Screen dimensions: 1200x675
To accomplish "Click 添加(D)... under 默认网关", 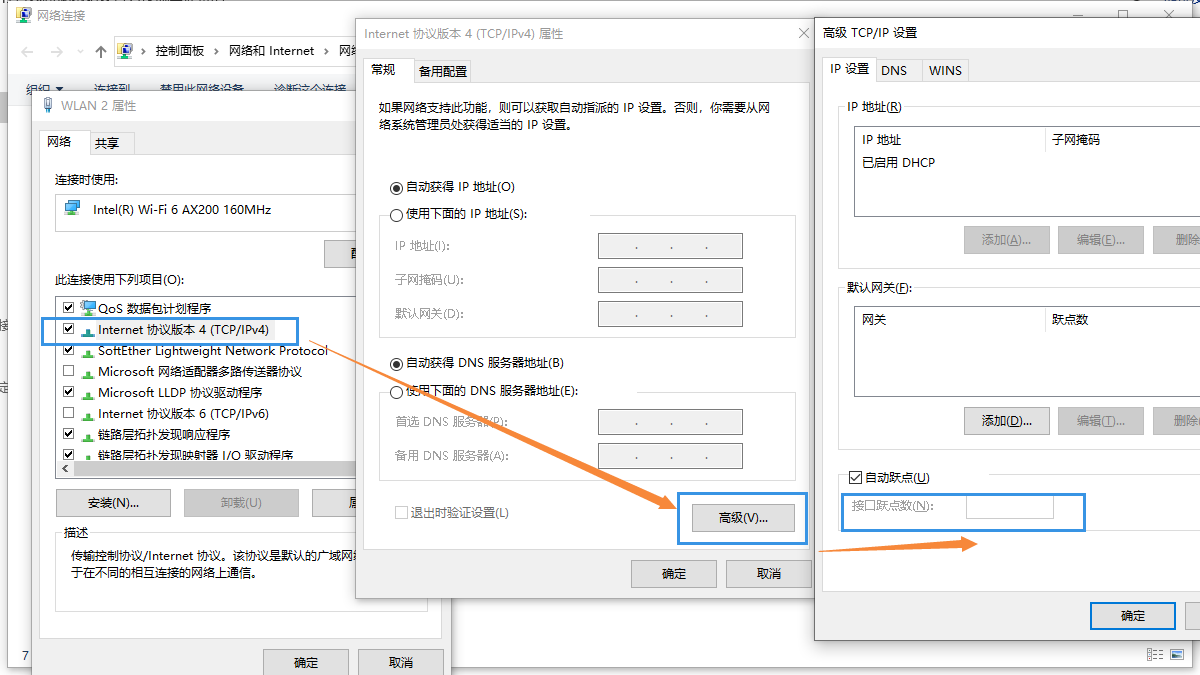I will 1006,420.
